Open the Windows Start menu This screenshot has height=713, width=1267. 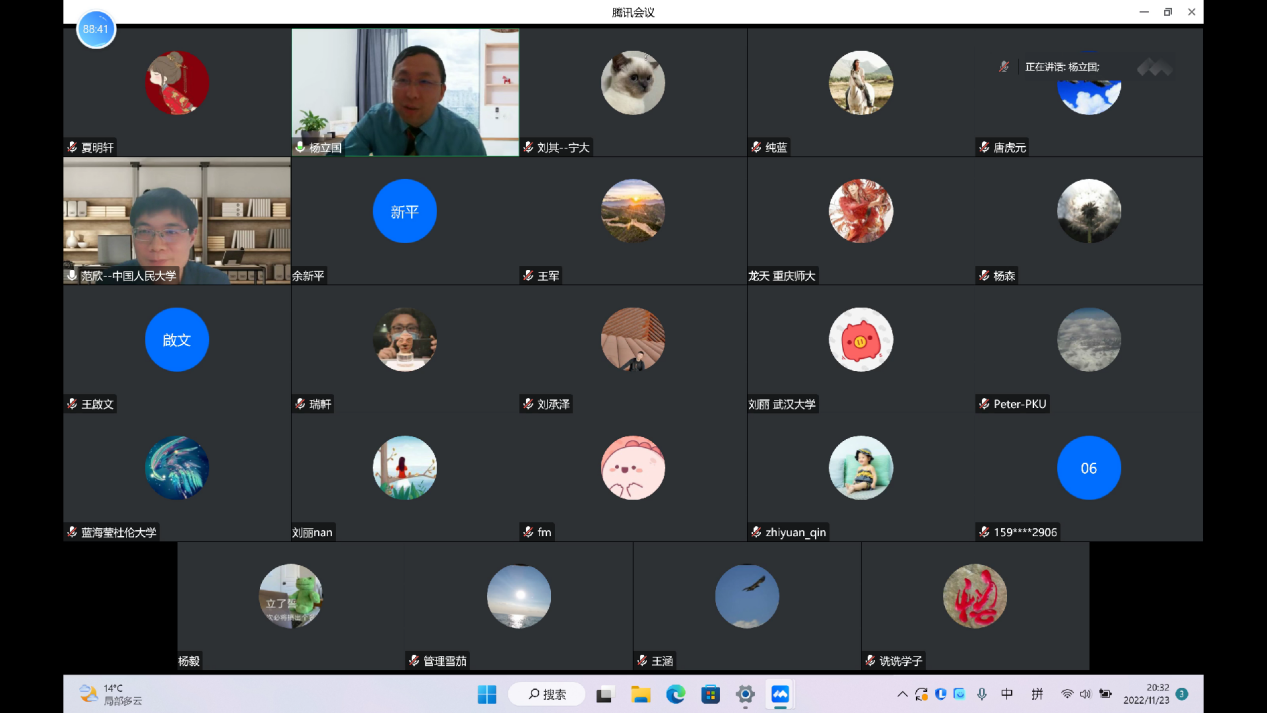[487, 694]
